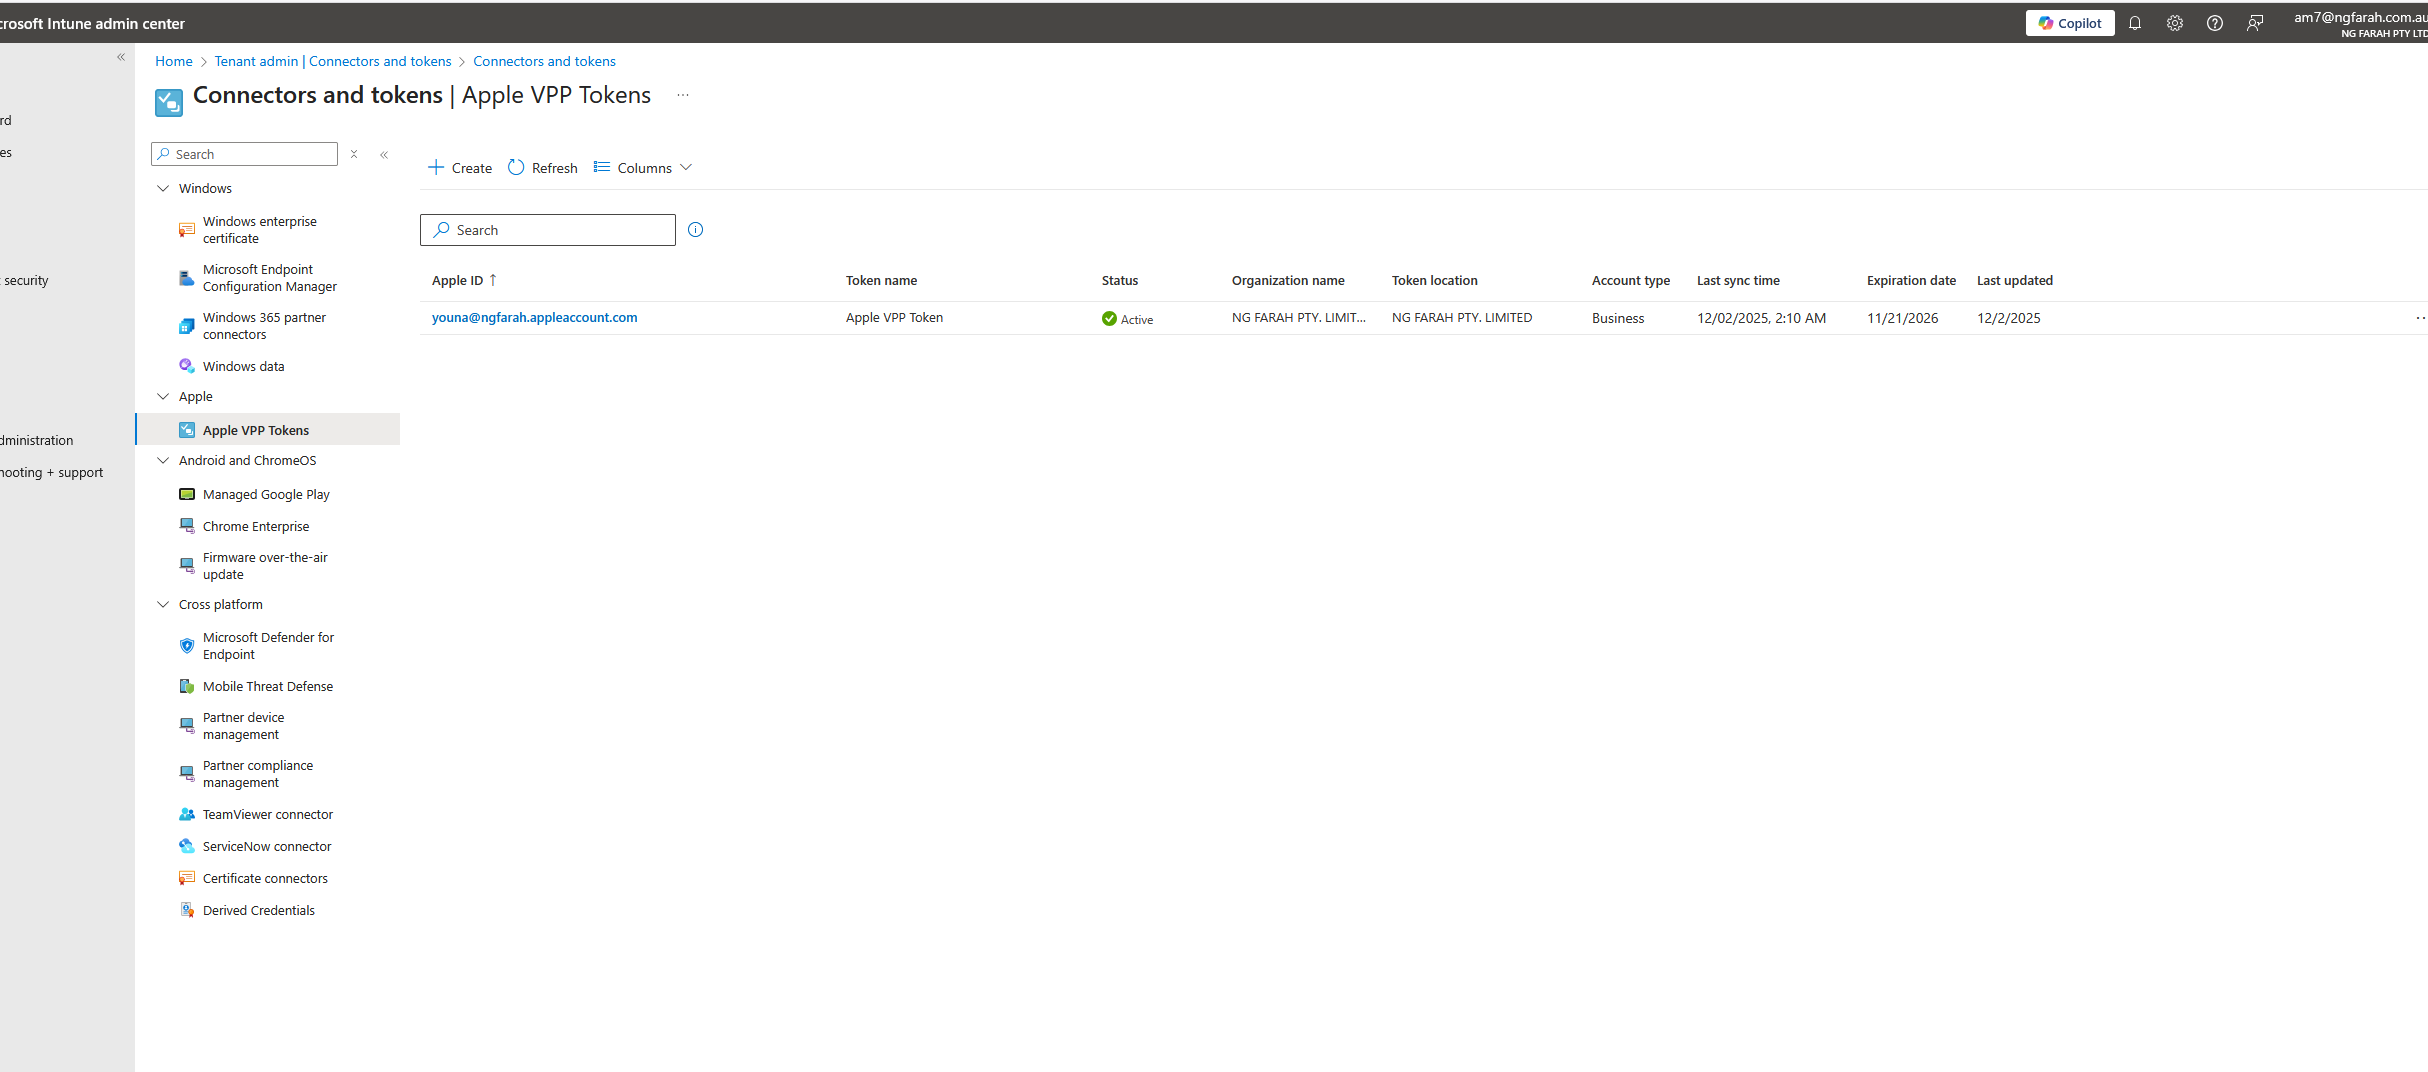The height and width of the screenshot is (1072, 2428).
Task: Collapse the Android and ChromeOS group
Action: (164, 460)
